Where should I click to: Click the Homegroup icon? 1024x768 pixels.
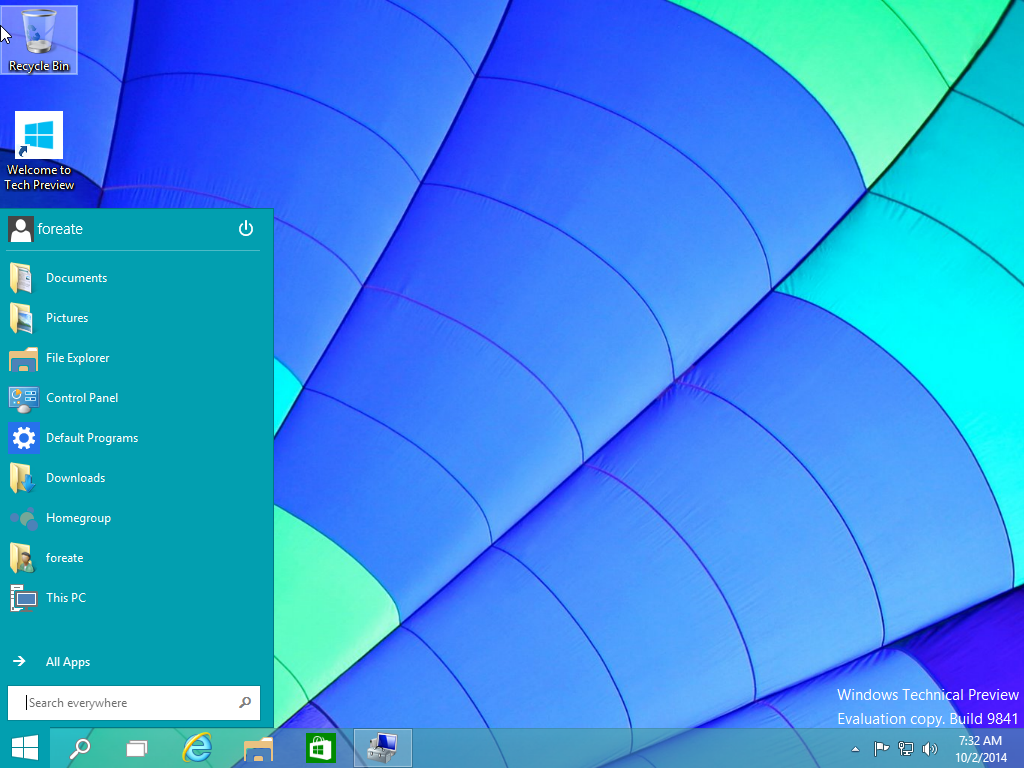24,519
